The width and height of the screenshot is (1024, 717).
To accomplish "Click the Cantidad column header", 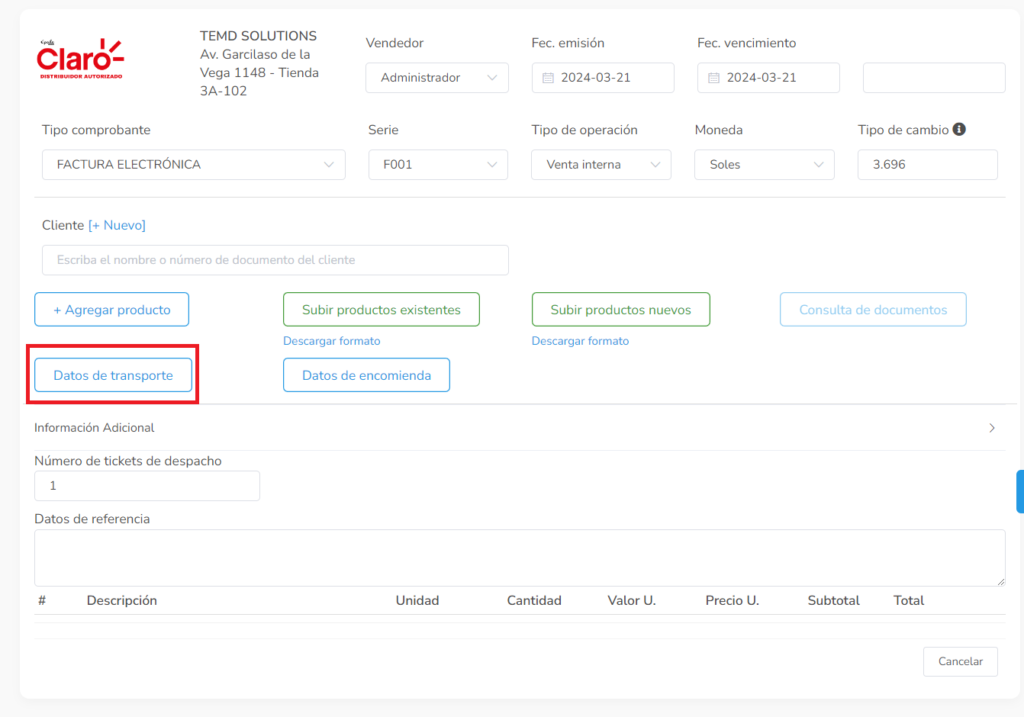I will click(534, 601).
